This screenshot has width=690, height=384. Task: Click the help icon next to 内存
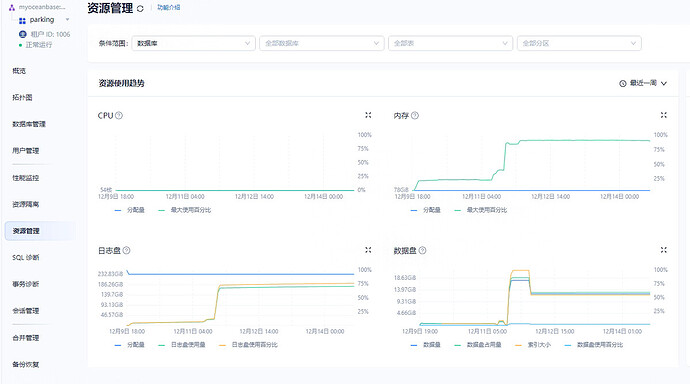pyautogui.click(x=415, y=116)
